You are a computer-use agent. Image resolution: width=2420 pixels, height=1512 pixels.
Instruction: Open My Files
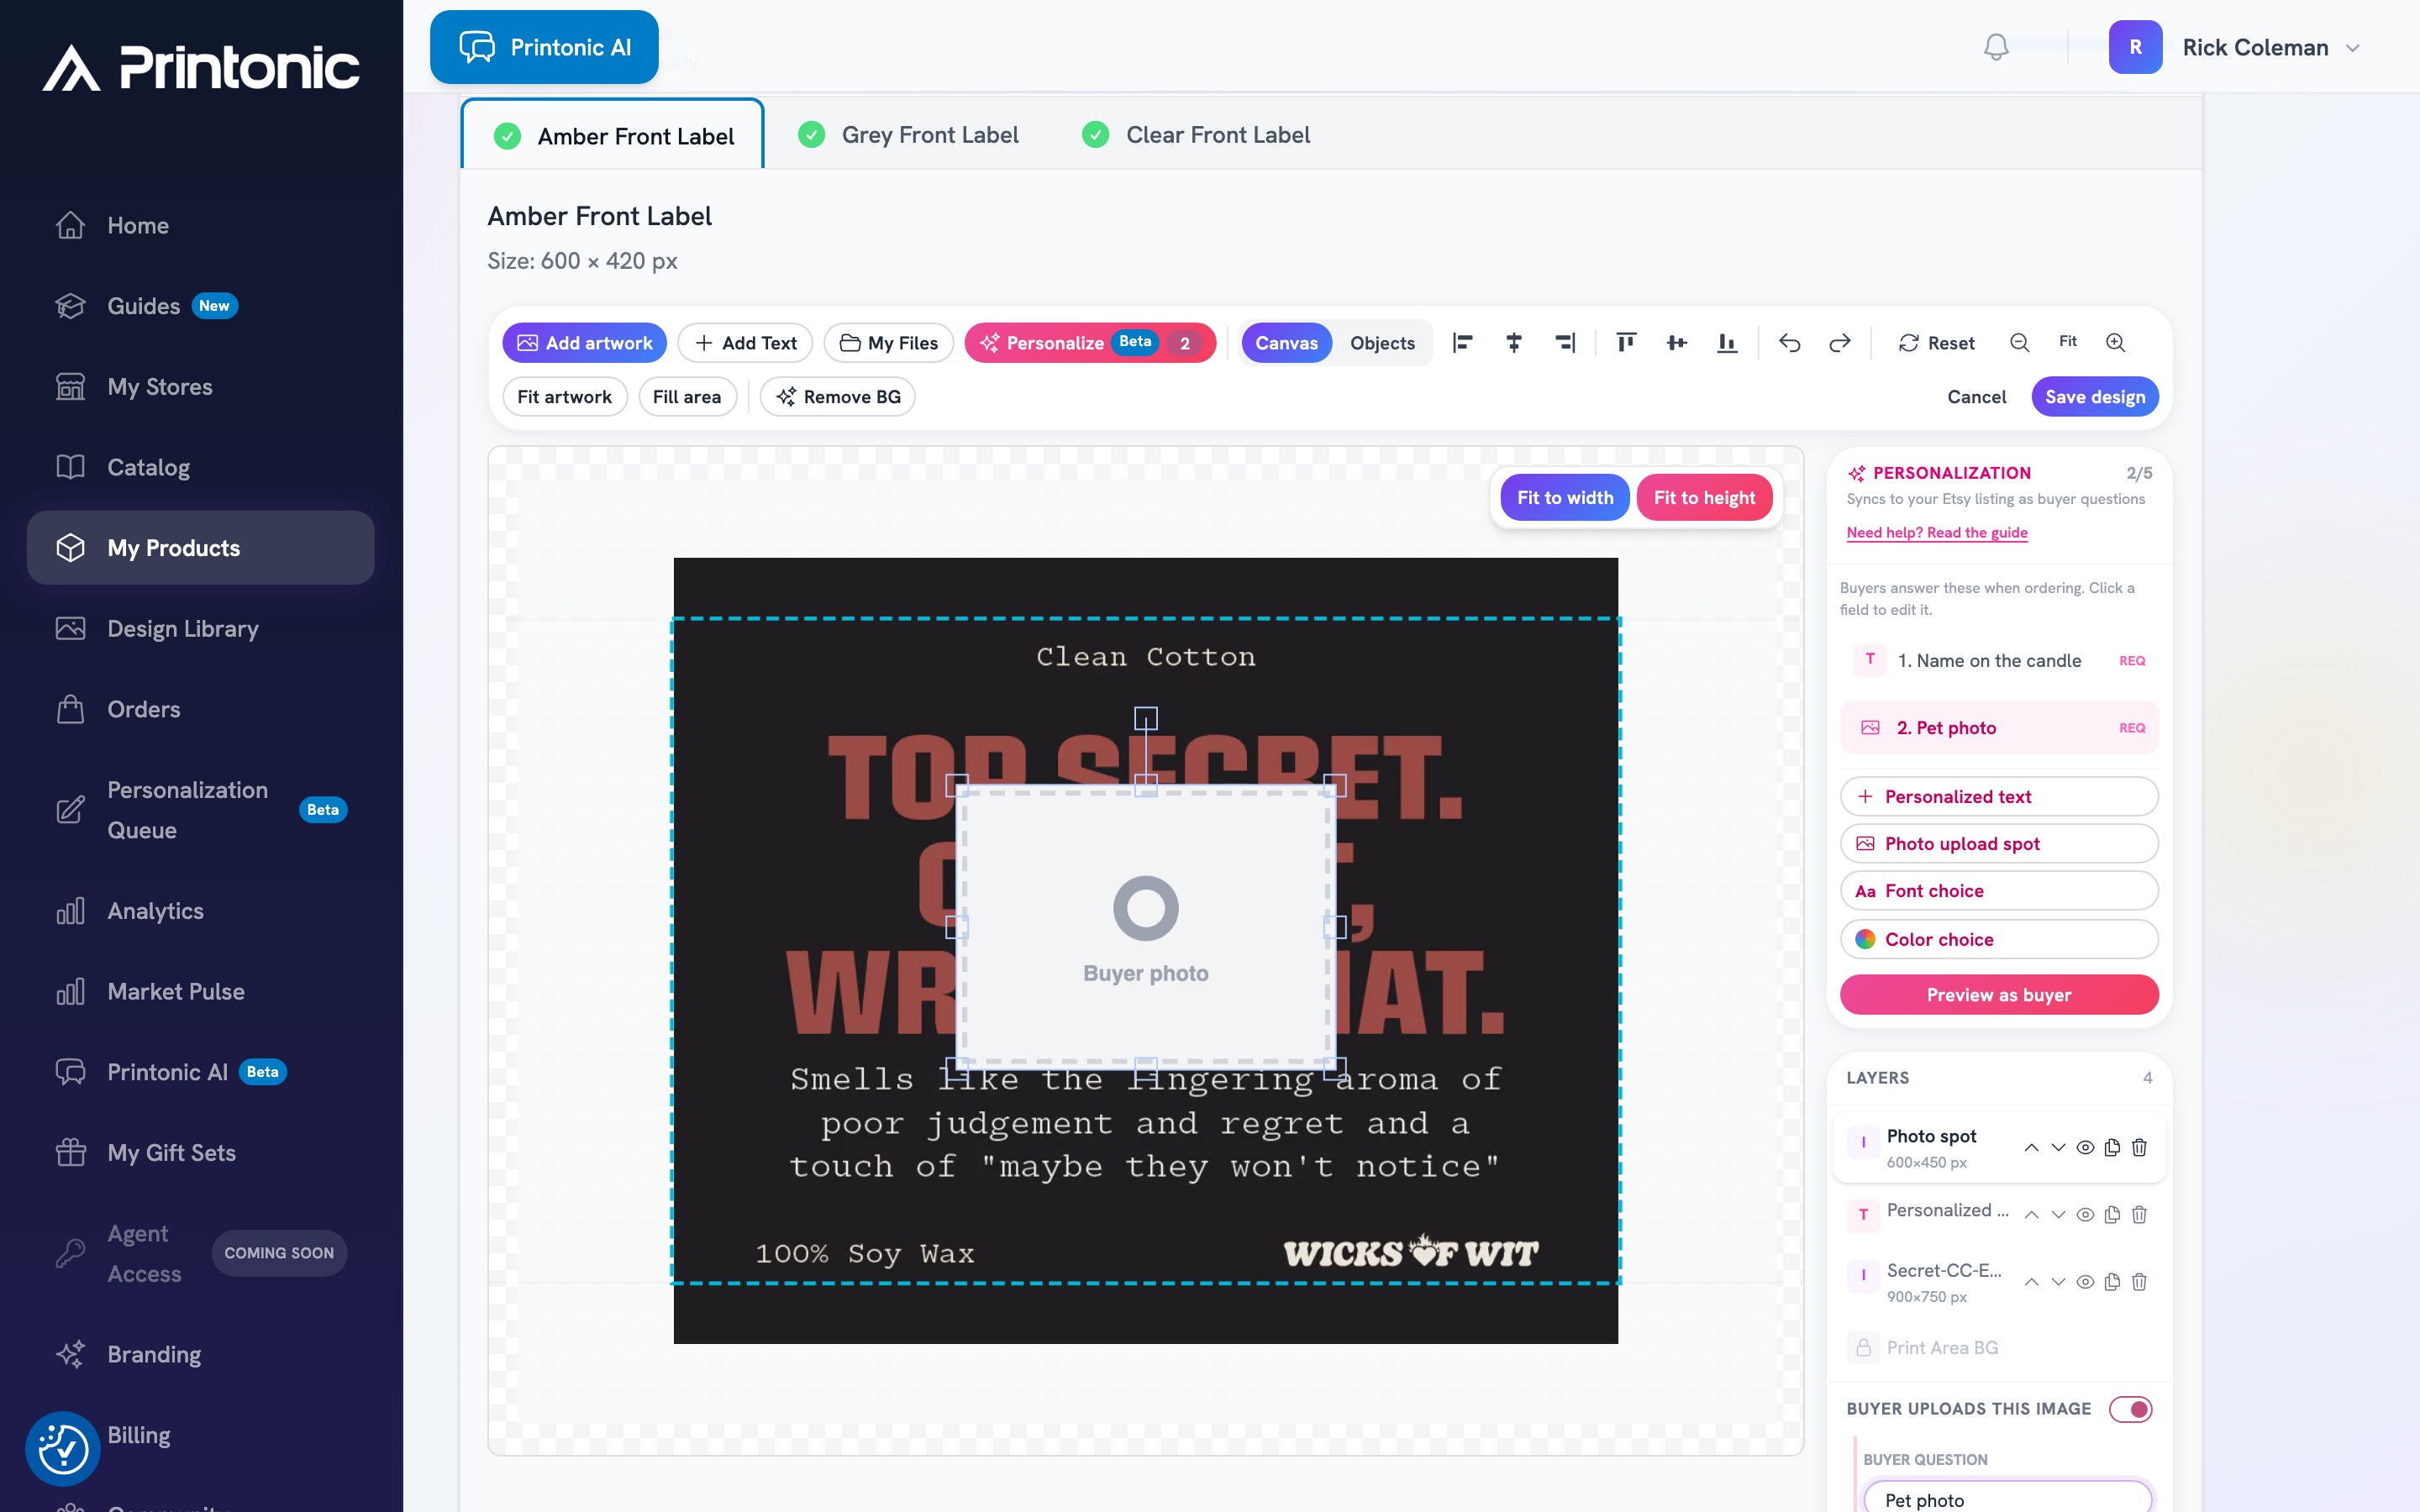[888, 343]
